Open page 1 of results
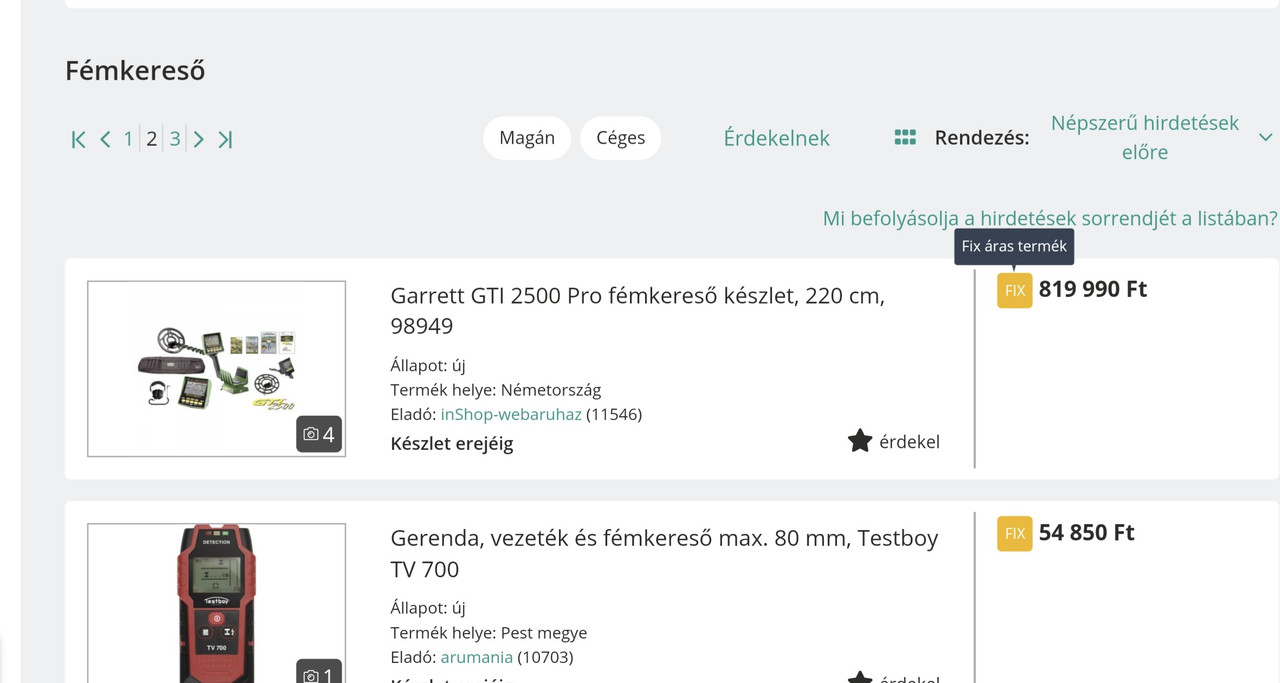The width and height of the screenshot is (1280, 683). pos(128,139)
